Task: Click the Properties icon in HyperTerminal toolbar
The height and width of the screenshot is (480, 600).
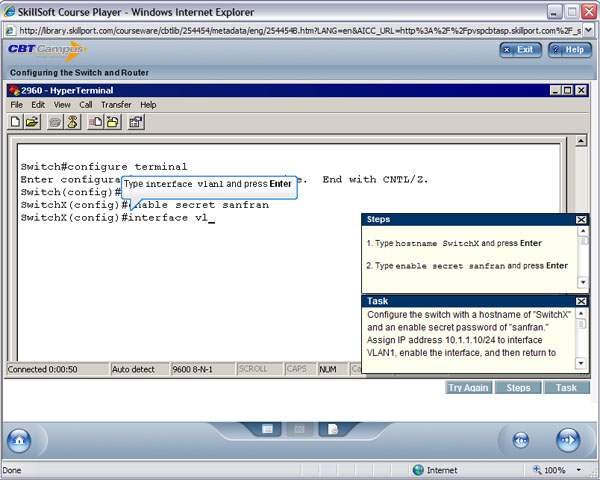Action: (x=136, y=122)
